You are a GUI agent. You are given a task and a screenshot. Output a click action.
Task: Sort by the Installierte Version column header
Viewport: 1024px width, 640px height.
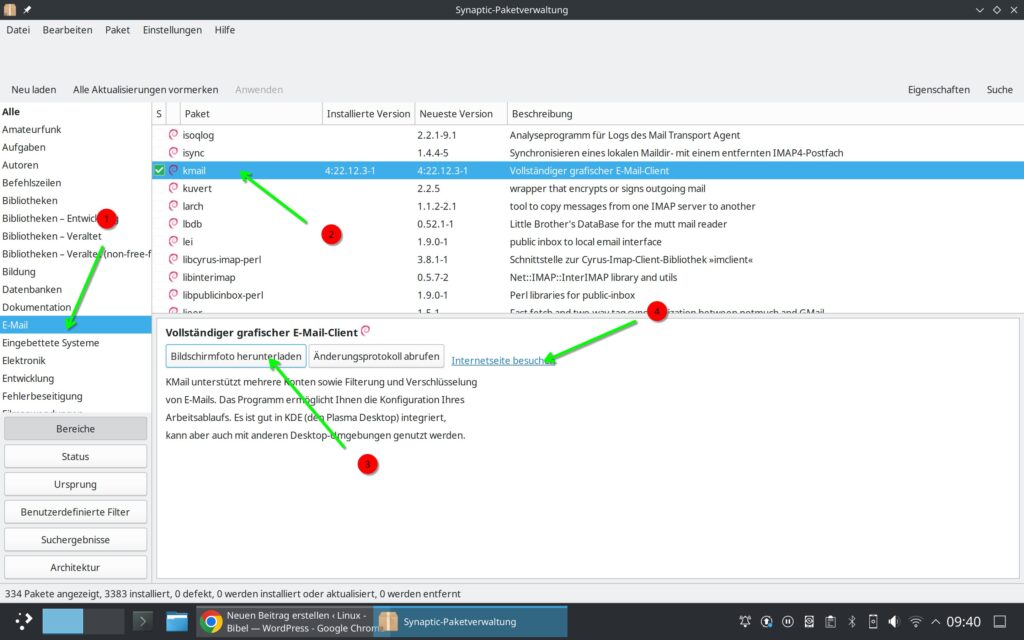368,114
